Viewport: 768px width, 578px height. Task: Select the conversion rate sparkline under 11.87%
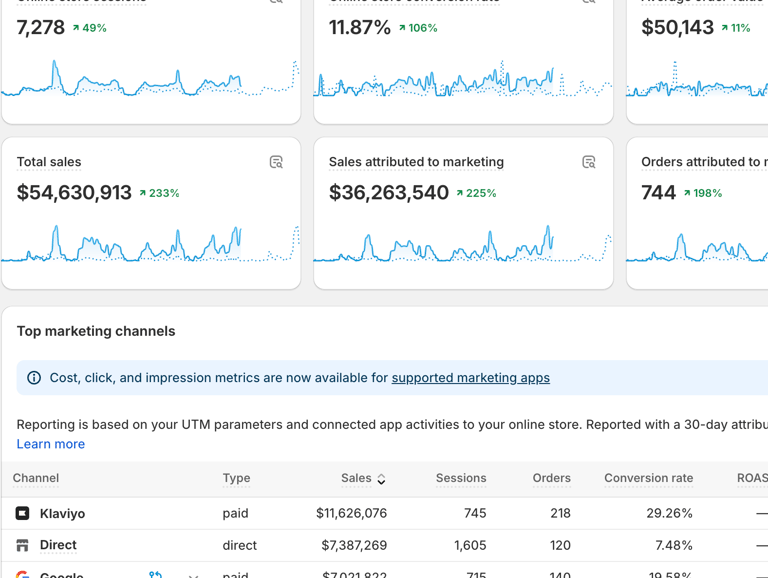click(463, 78)
